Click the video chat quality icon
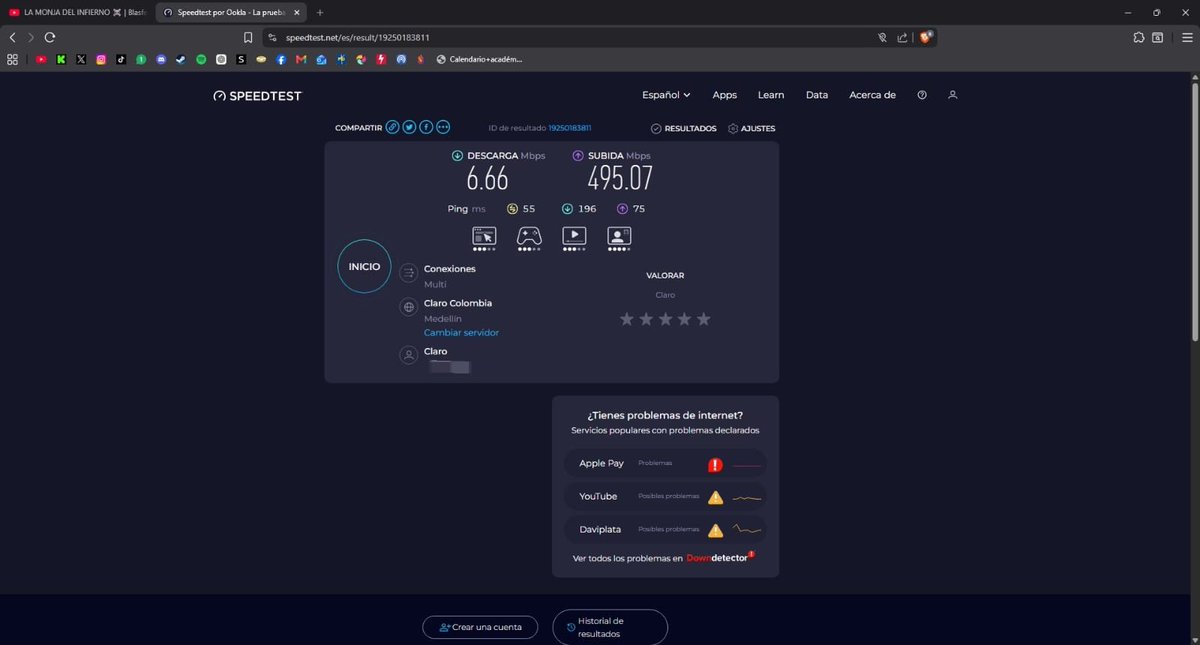Viewport: 1200px width, 645px height. click(619, 236)
